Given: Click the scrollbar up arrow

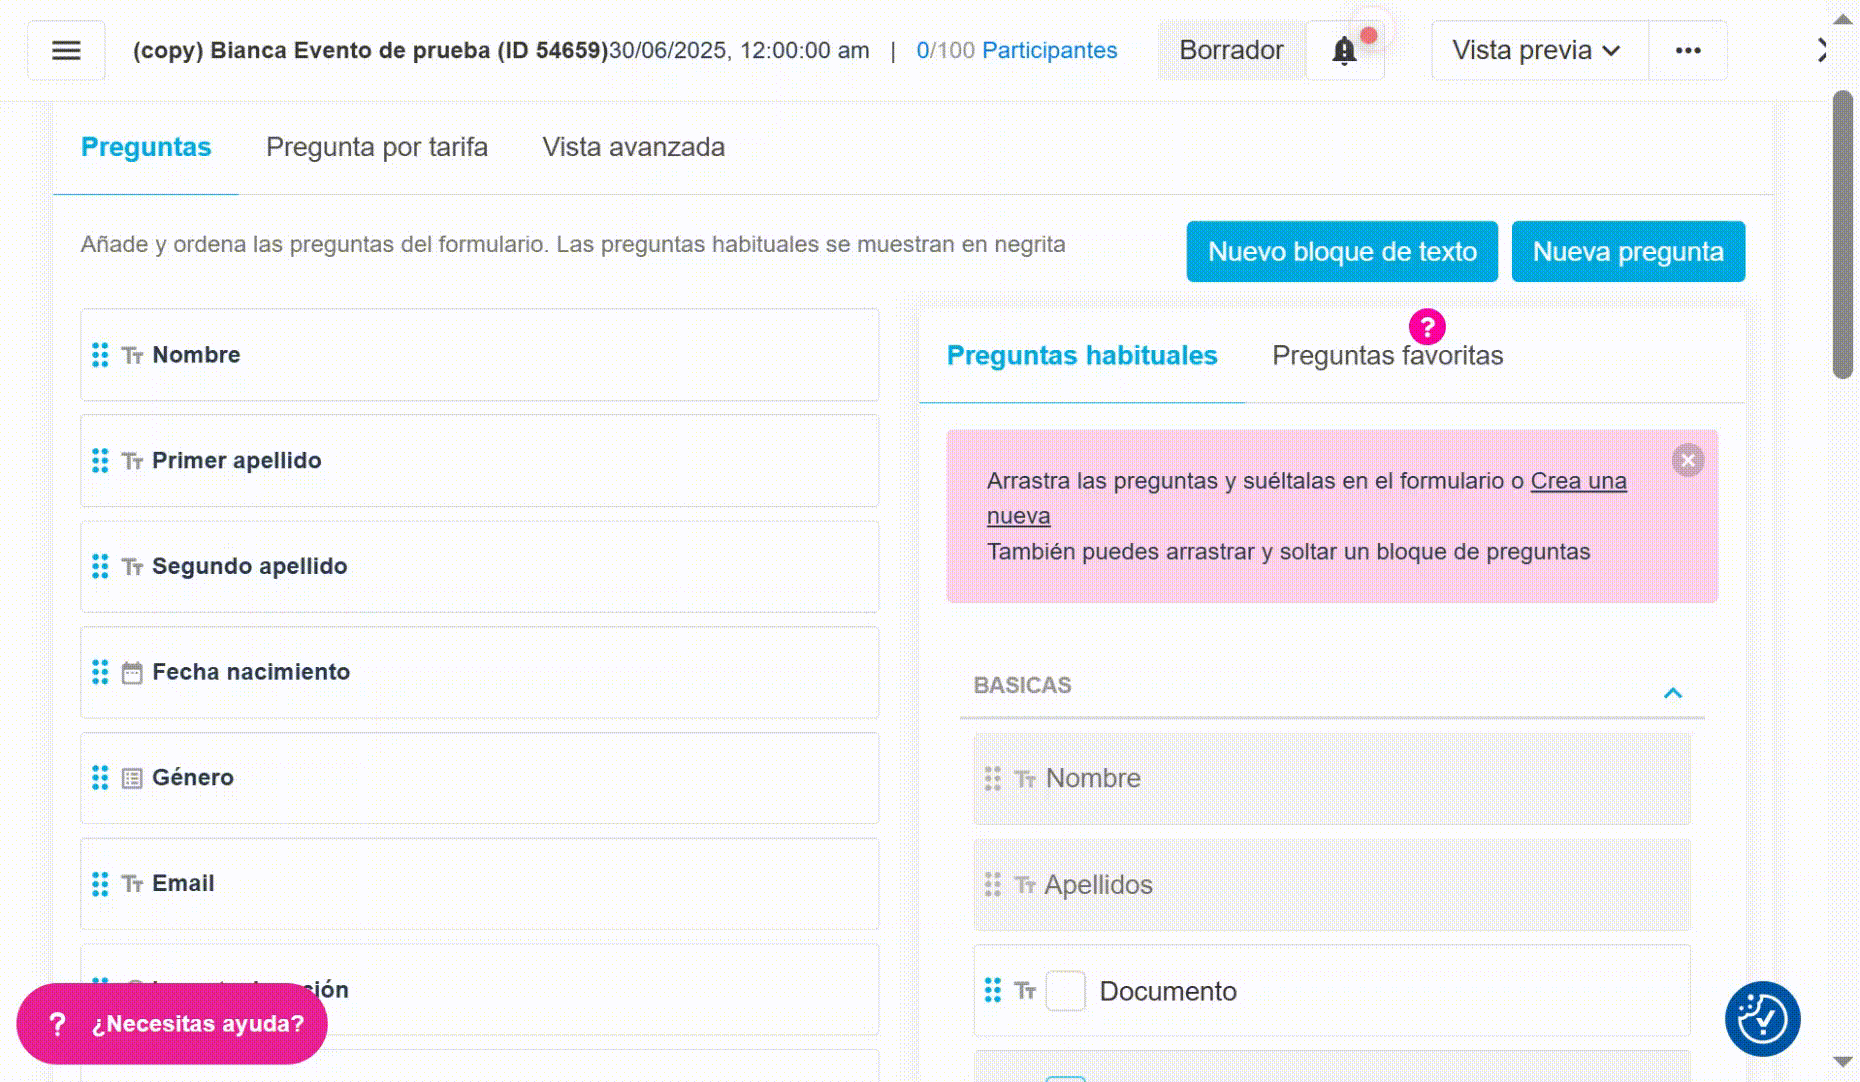Looking at the screenshot, I should (x=1843, y=20).
